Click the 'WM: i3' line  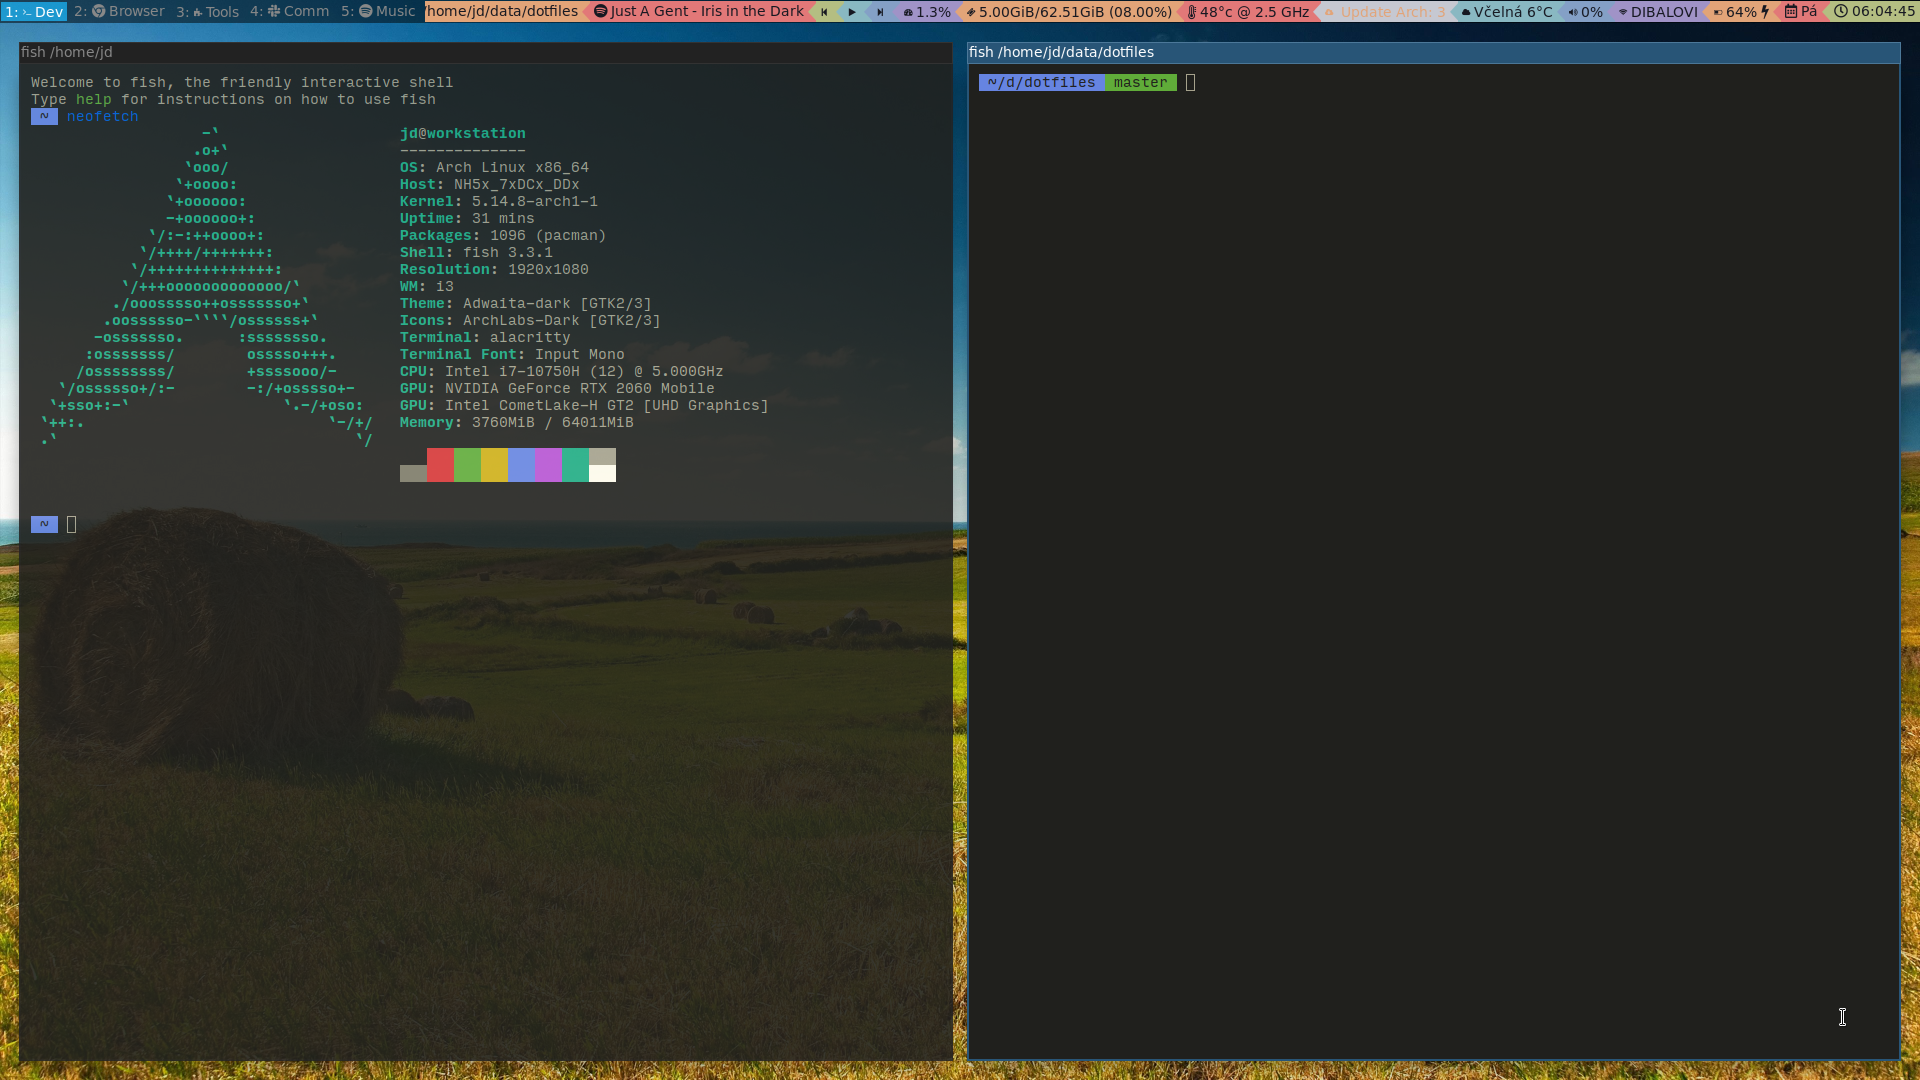coord(426,287)
